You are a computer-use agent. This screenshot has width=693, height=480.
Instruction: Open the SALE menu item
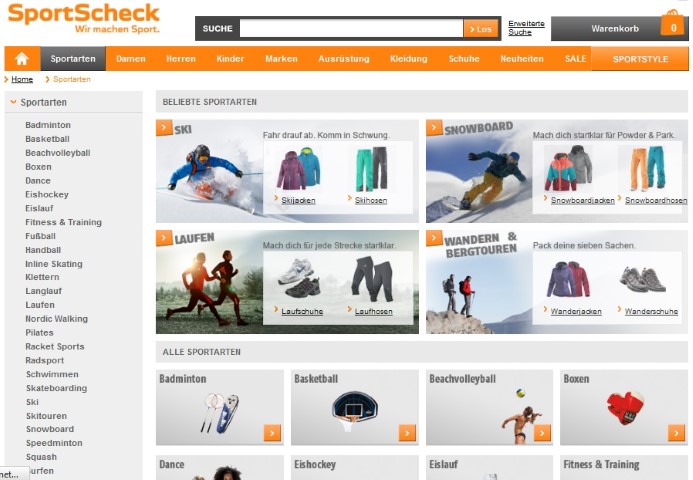coord(575,59)
